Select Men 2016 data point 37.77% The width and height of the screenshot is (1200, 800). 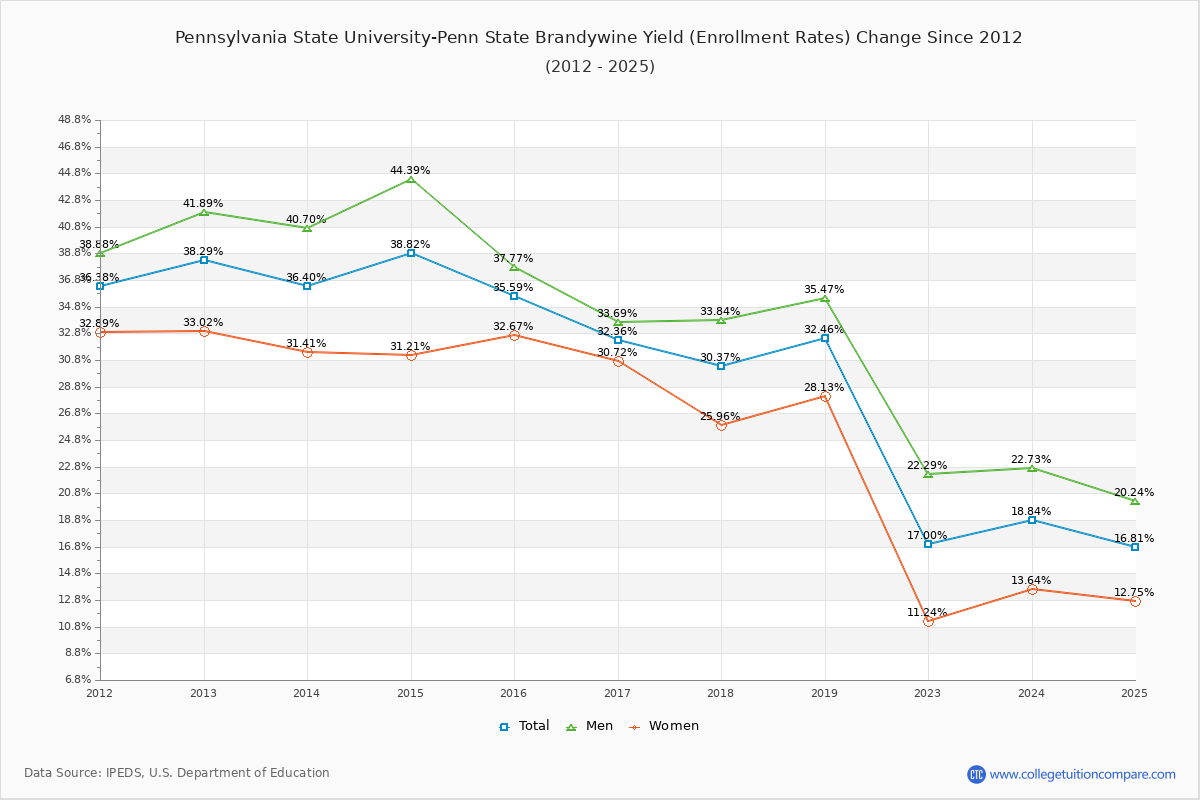point(514,267)
